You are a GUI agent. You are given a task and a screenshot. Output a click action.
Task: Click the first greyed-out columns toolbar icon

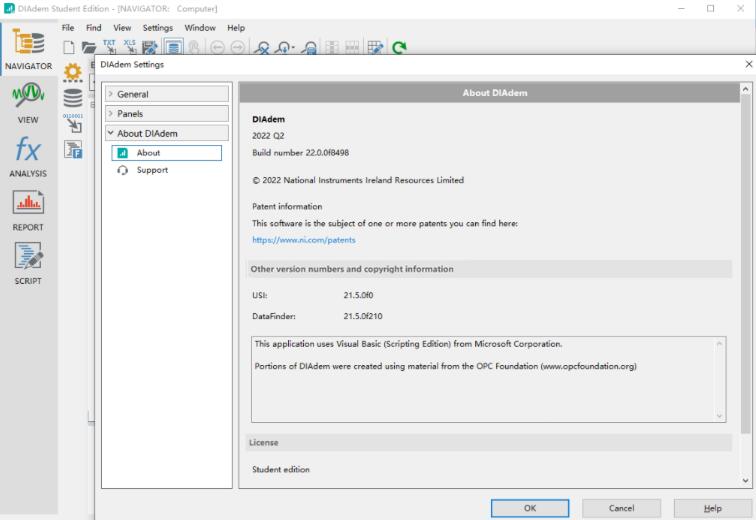(332, 47)
